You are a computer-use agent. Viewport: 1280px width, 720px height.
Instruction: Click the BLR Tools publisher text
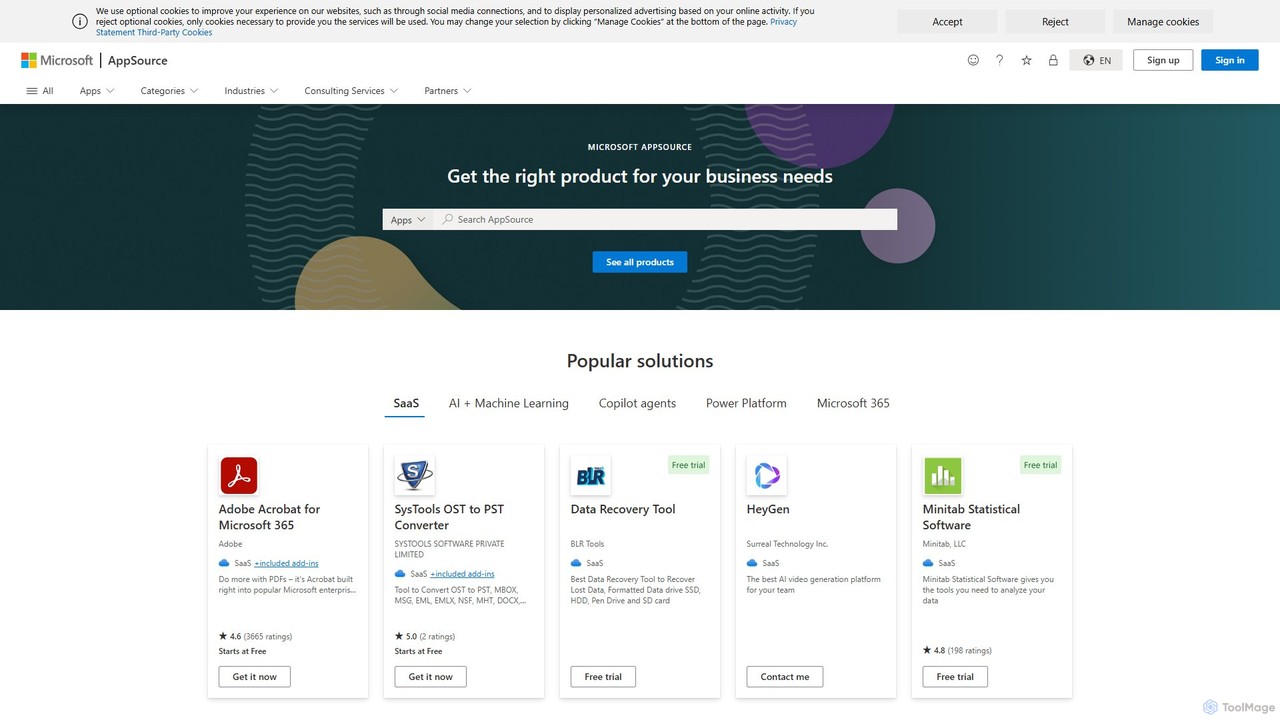pyautogui.click(x=588, y=544)
